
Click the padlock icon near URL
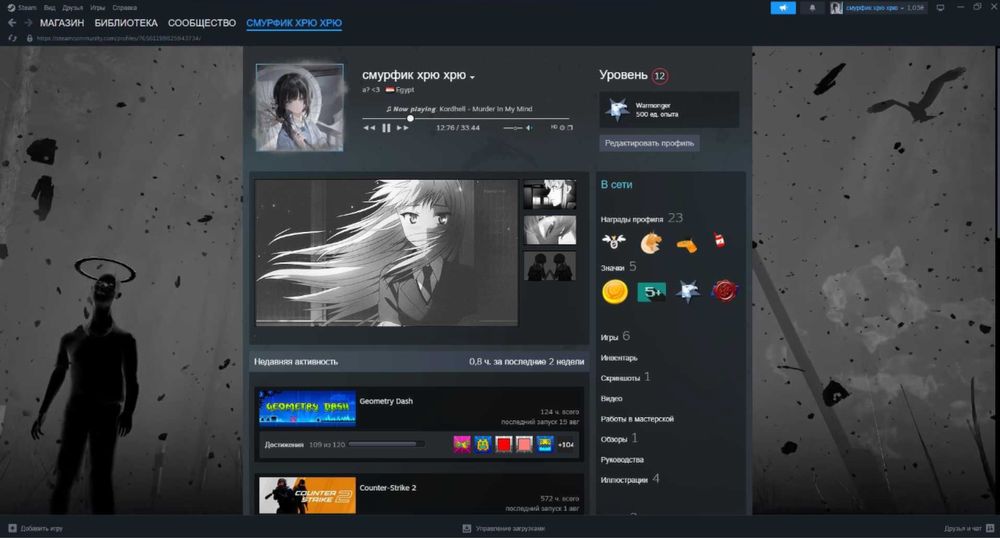[29, 38]
